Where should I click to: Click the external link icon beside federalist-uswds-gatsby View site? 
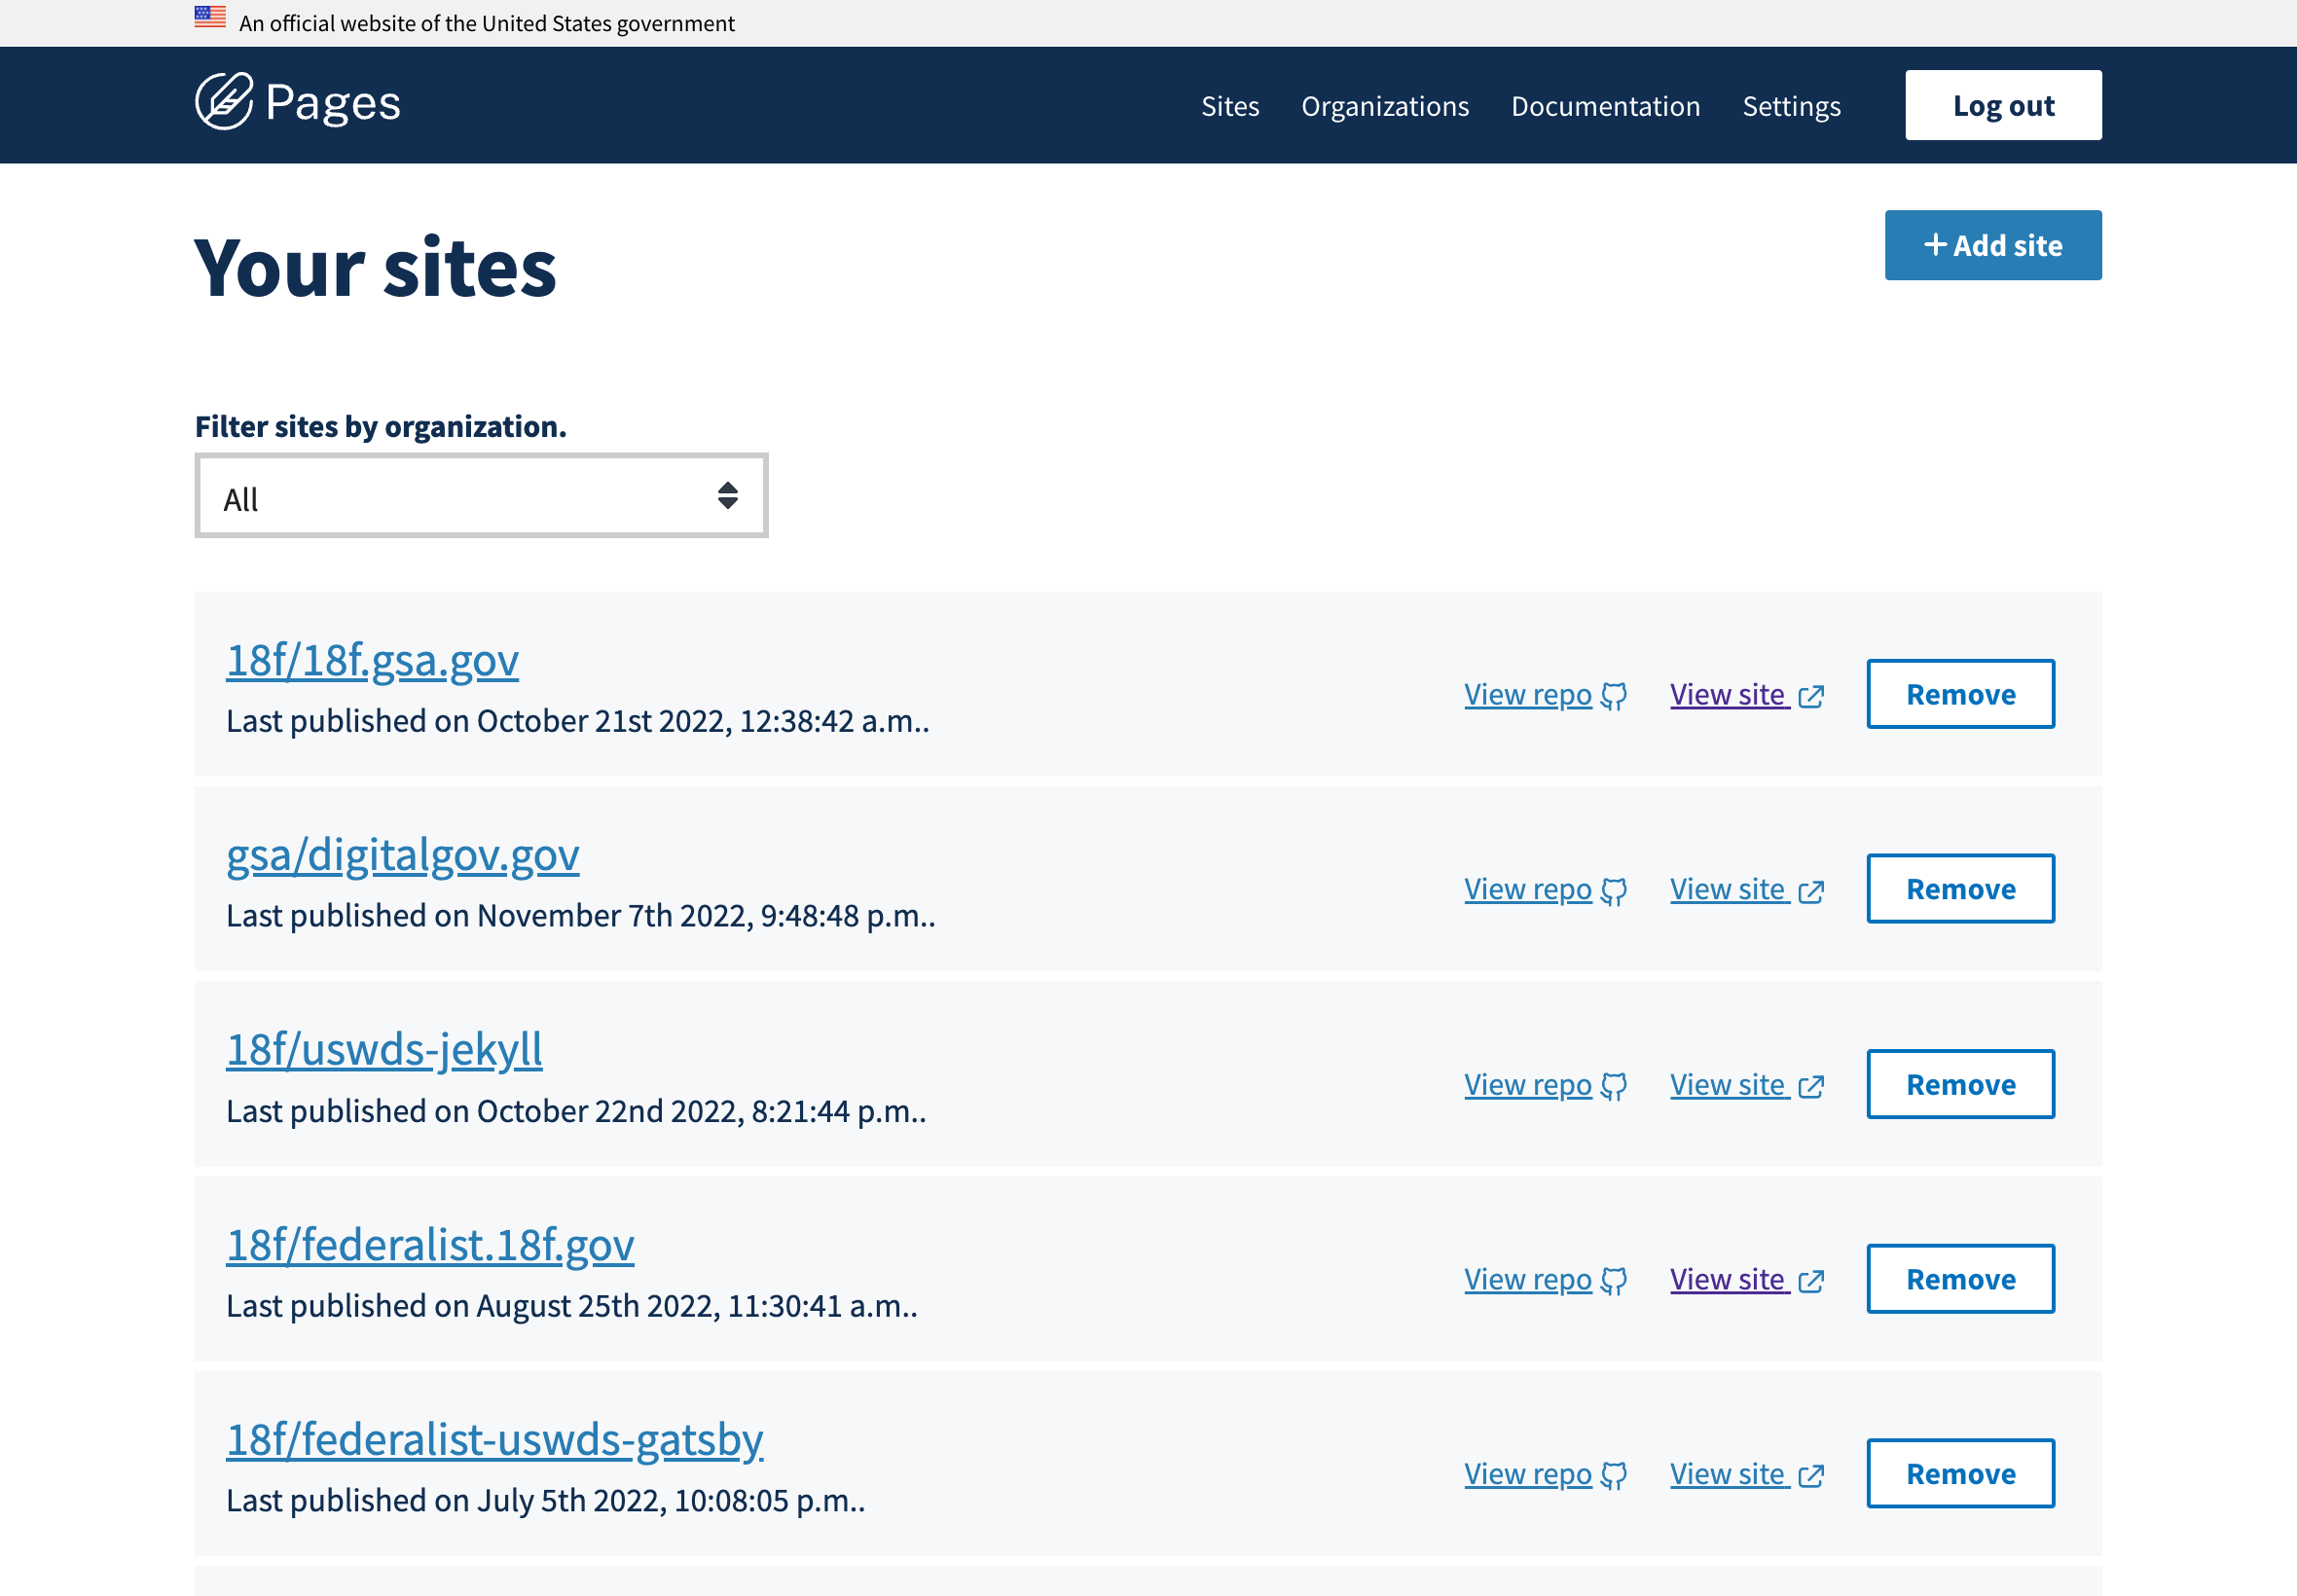pyautogui.click(x=1812, y=1477)
